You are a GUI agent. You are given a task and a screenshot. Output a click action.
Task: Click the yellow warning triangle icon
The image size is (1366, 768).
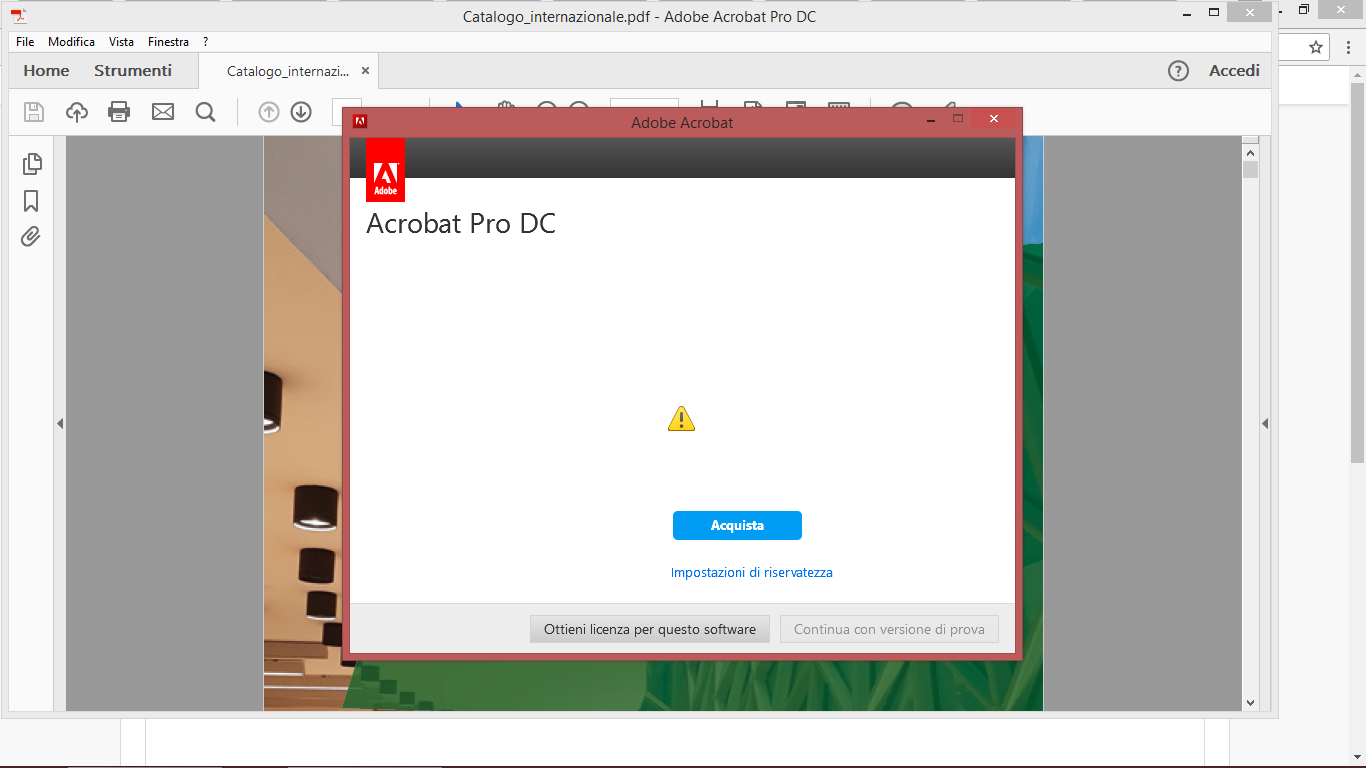coord(681,419)
